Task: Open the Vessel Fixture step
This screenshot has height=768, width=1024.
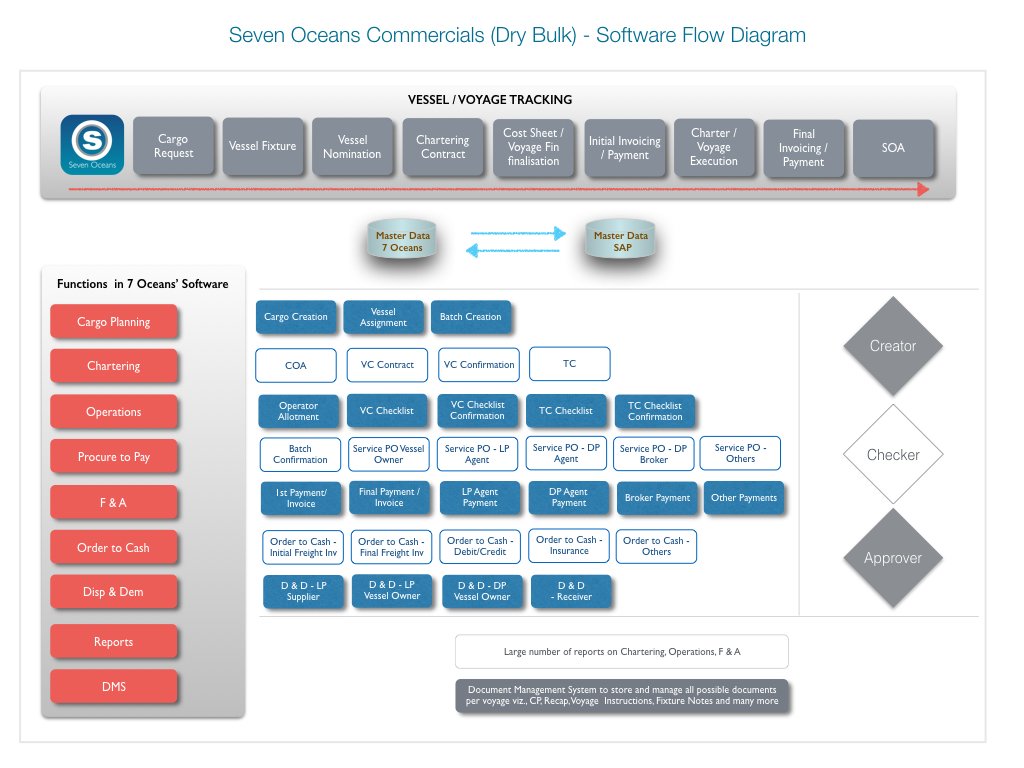Action: (263, 146)
